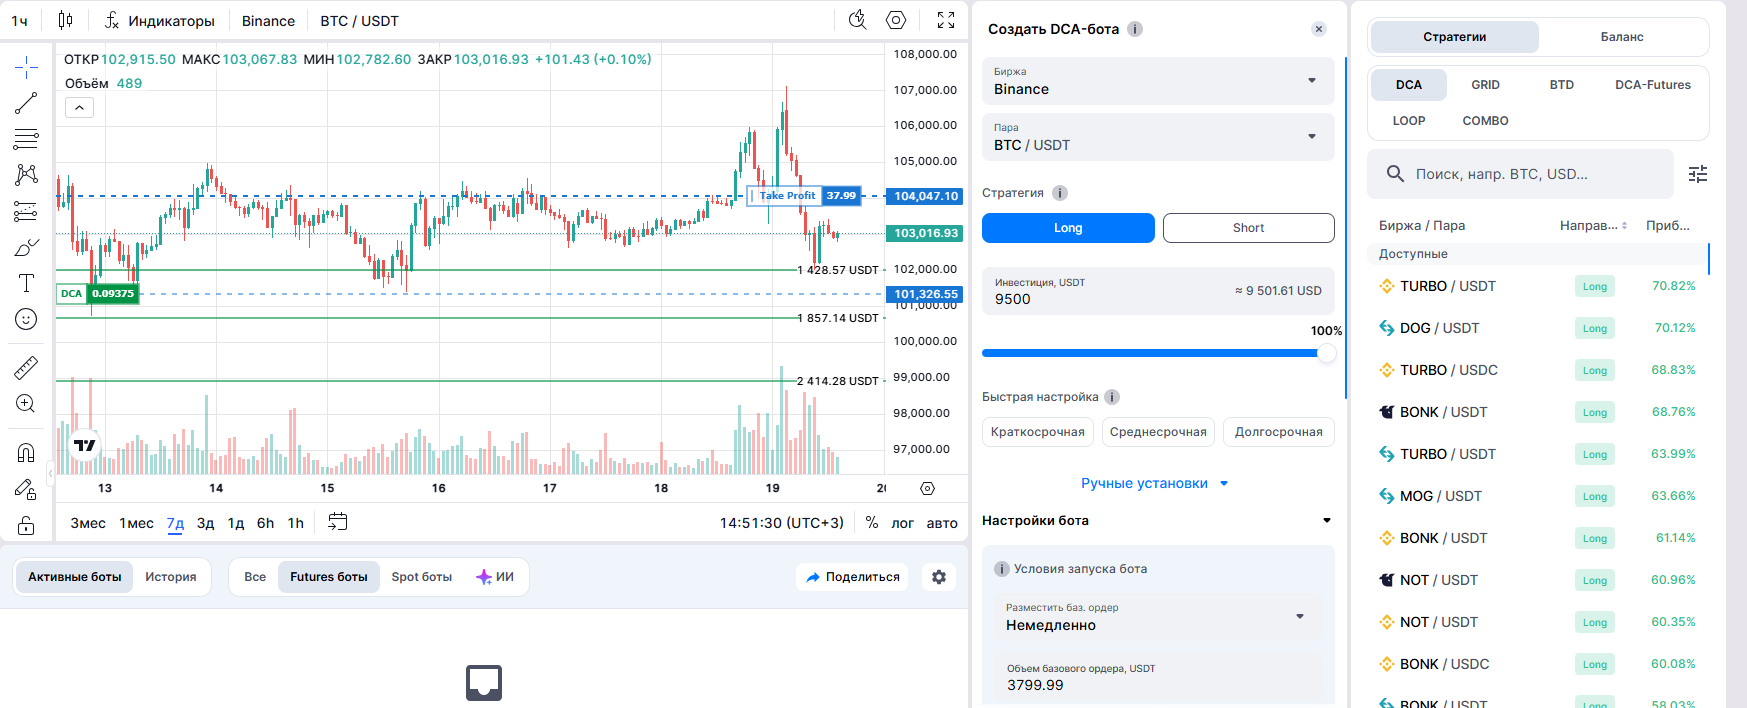
Task: Open the История tab
Action: coord(171,577)
